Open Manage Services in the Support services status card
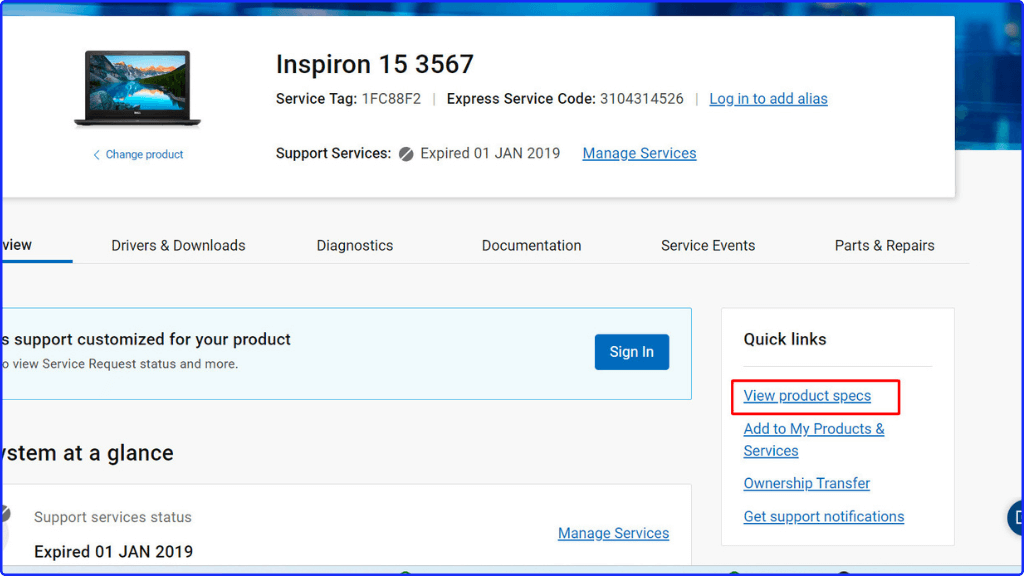The height and width of the screenshot is (576, 1024). pyautogui.click(x=613, y=534)
